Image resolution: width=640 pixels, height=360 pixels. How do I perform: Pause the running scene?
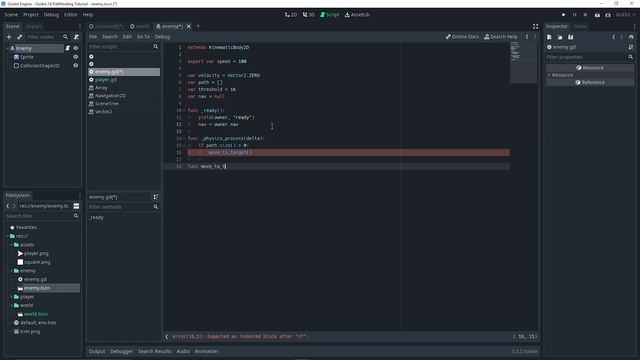coord(574,15)
